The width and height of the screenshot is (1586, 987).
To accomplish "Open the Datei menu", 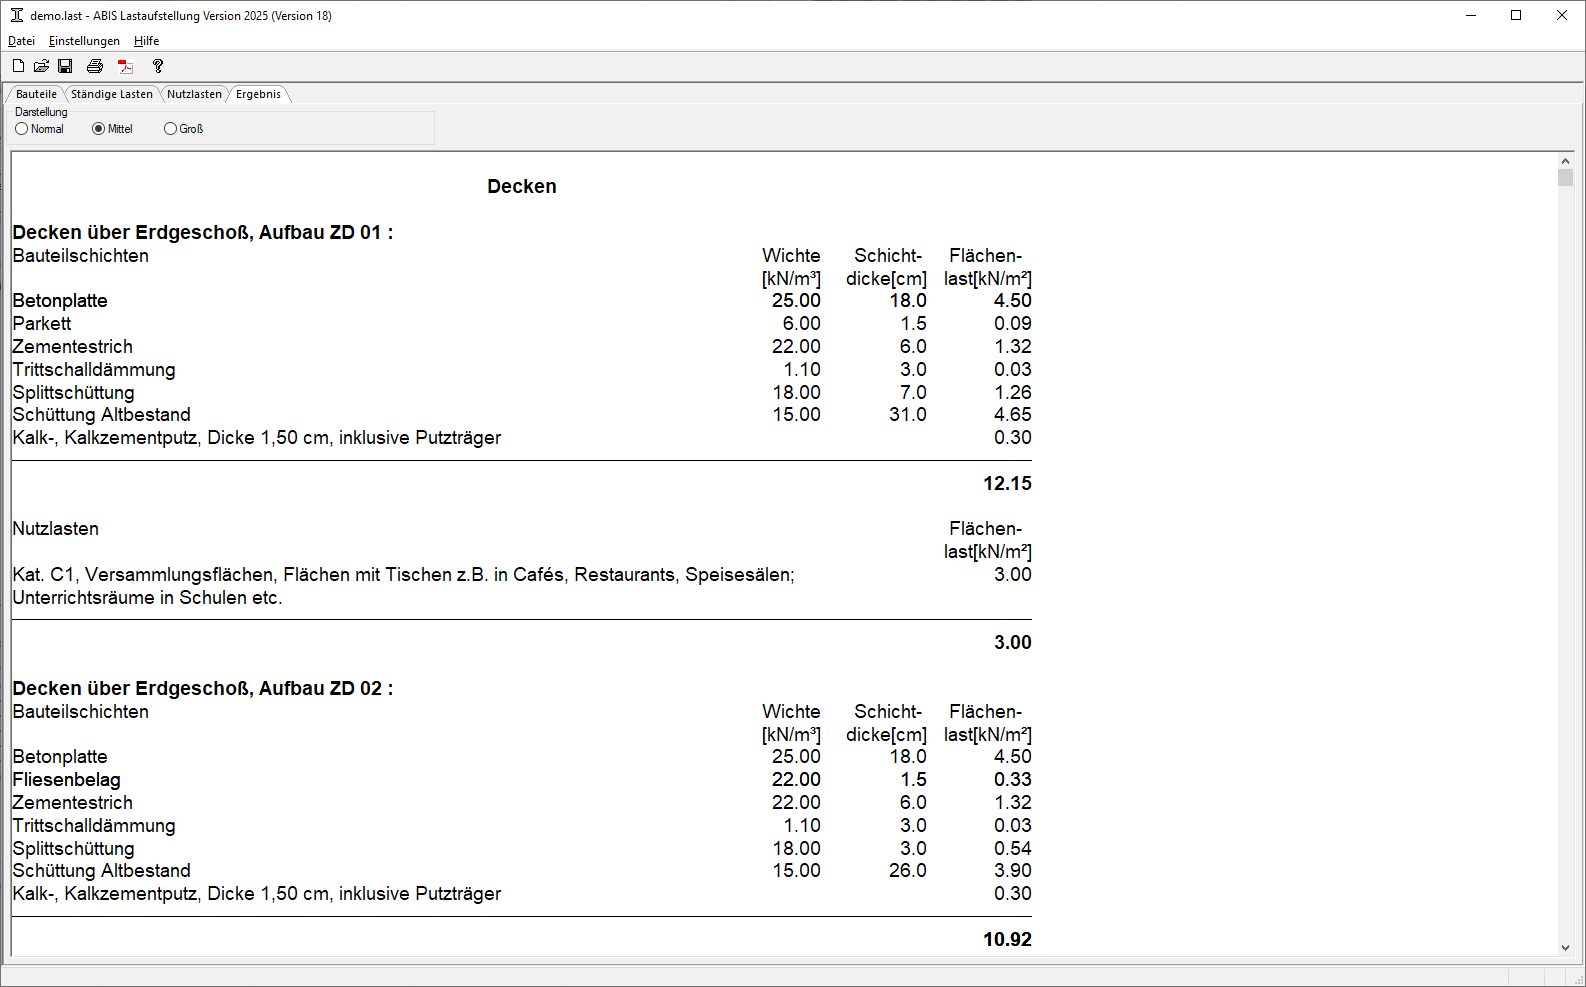I will point(21,41).
